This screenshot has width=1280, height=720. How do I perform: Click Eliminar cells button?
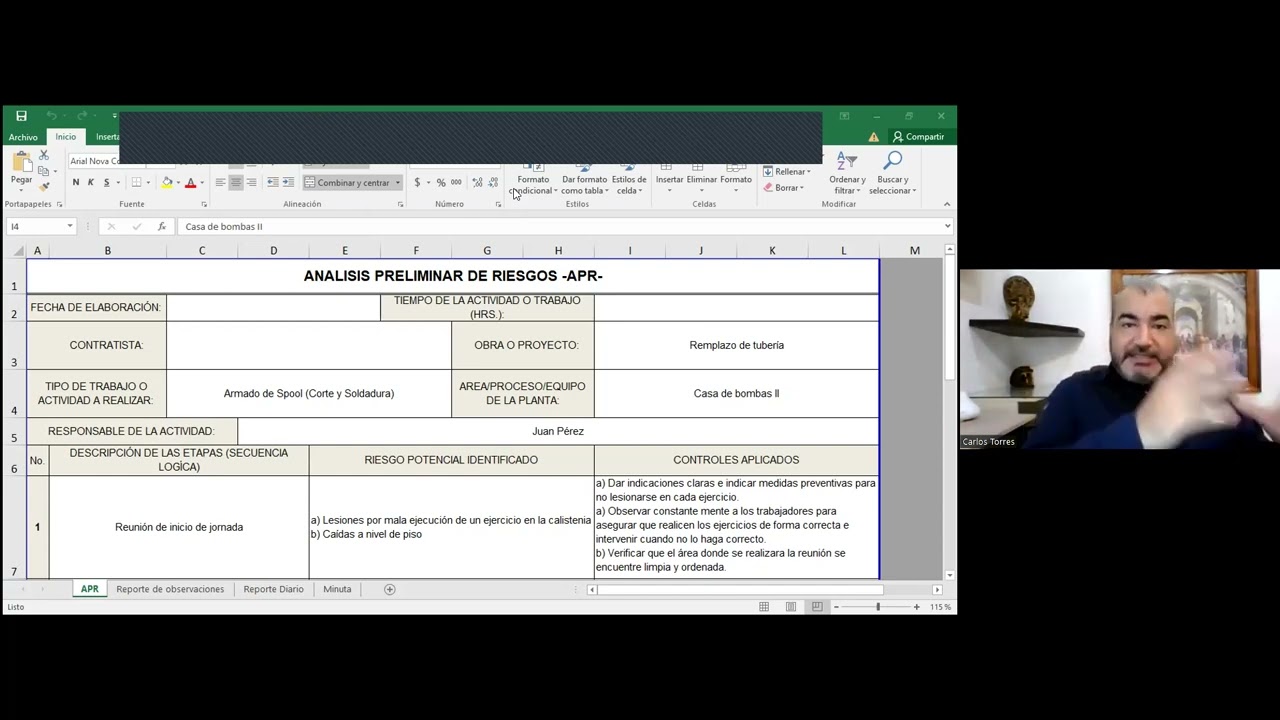701,179
